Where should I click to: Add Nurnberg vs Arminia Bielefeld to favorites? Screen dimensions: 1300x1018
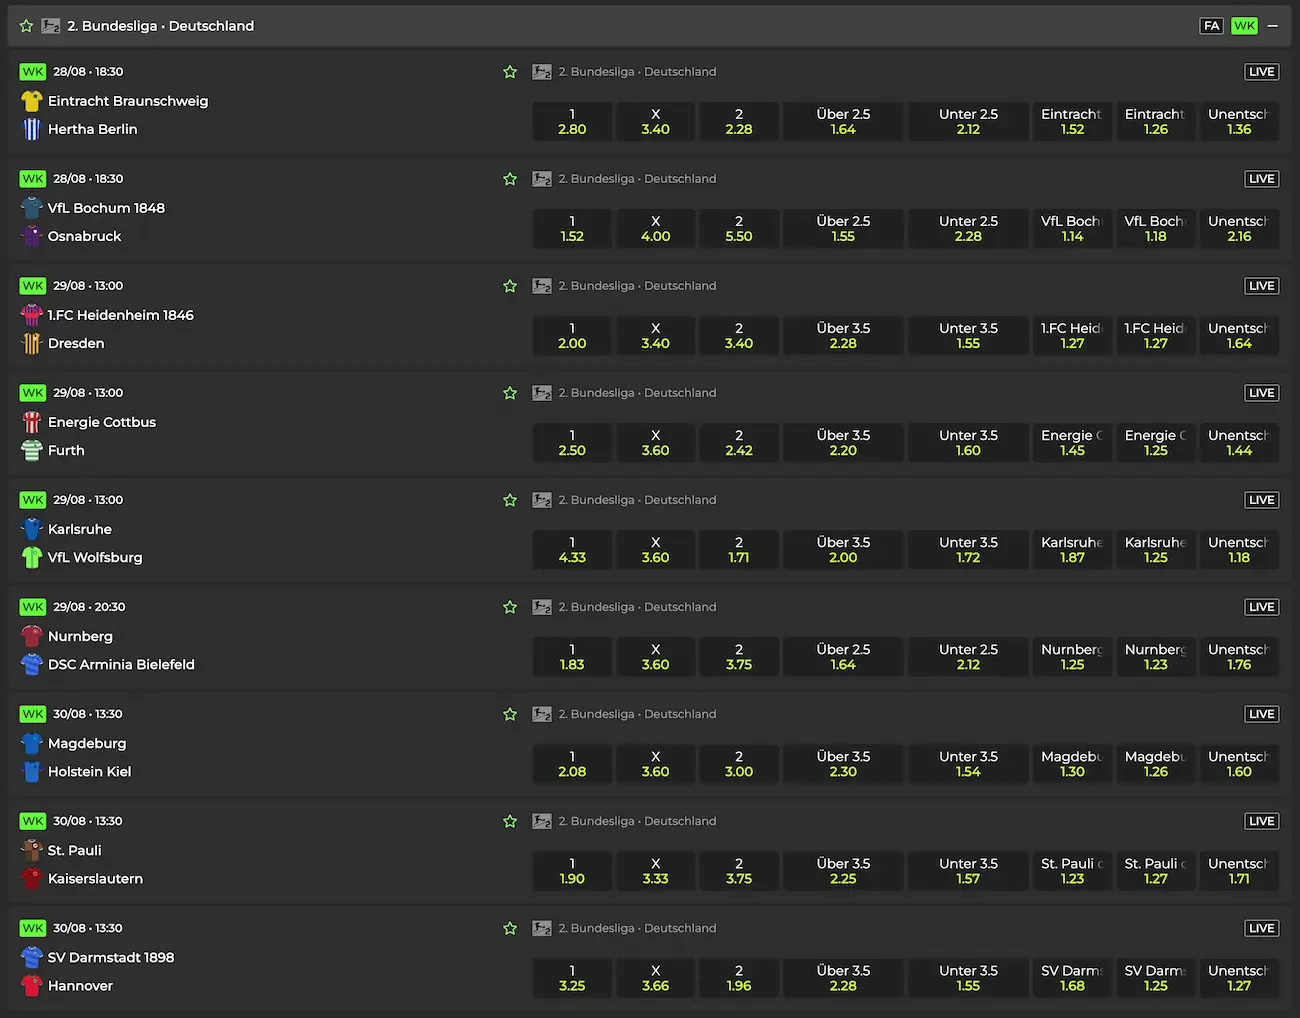coord(510,607)
